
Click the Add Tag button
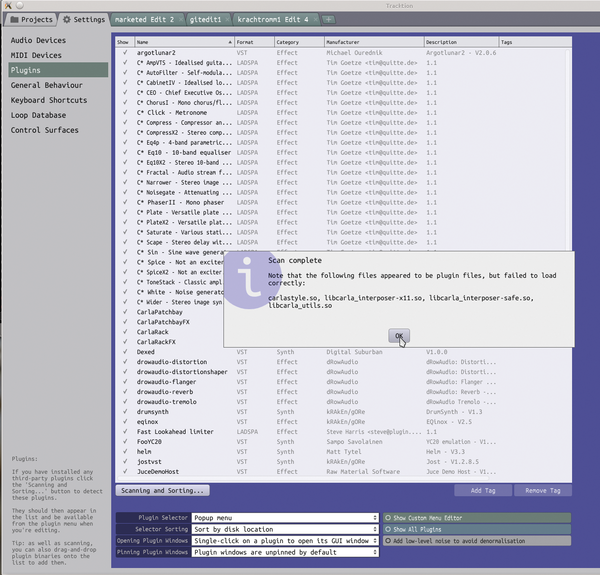pos(483,490)
